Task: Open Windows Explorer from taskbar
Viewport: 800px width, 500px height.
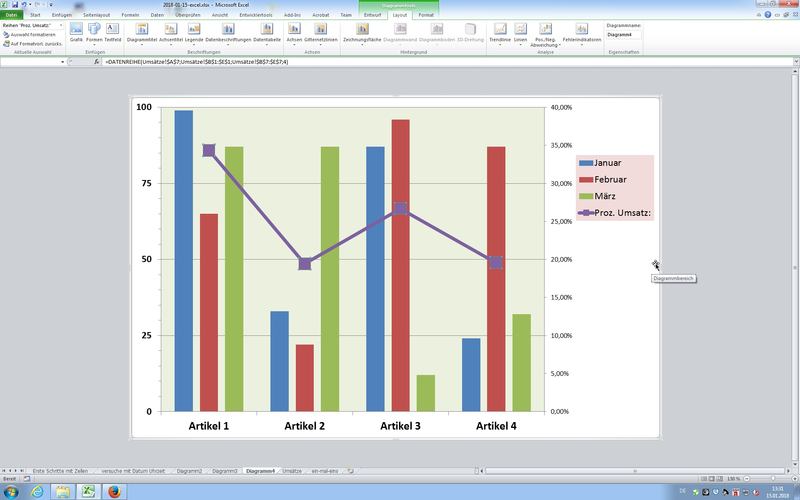Action: (x=63, y=492)
